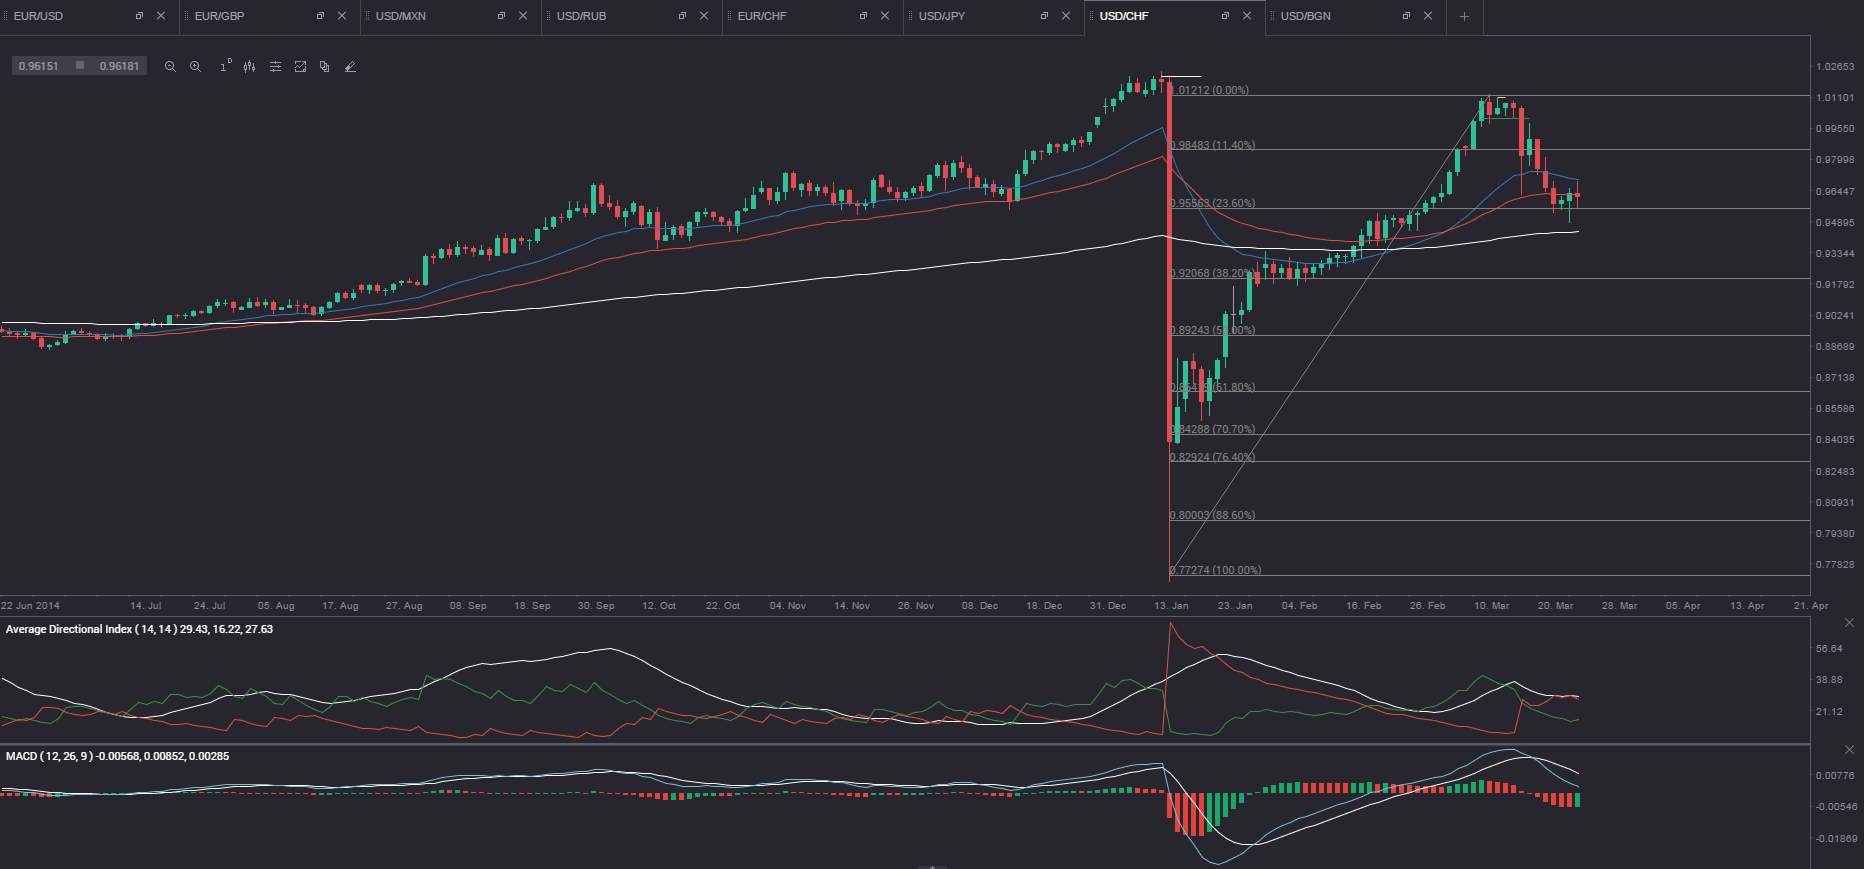Click the overlapping squares copy icon
The width and height of the screenshot is (1864, 869).
coord(325,67)
